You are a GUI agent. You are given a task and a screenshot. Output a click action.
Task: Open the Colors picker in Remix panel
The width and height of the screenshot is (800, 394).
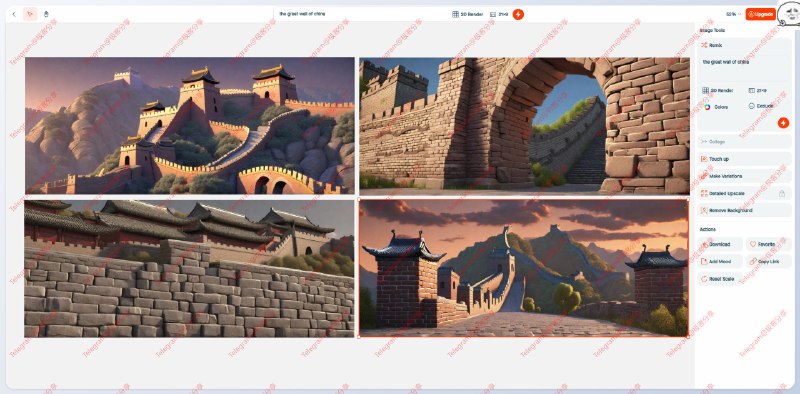click(x=716, y=107)
